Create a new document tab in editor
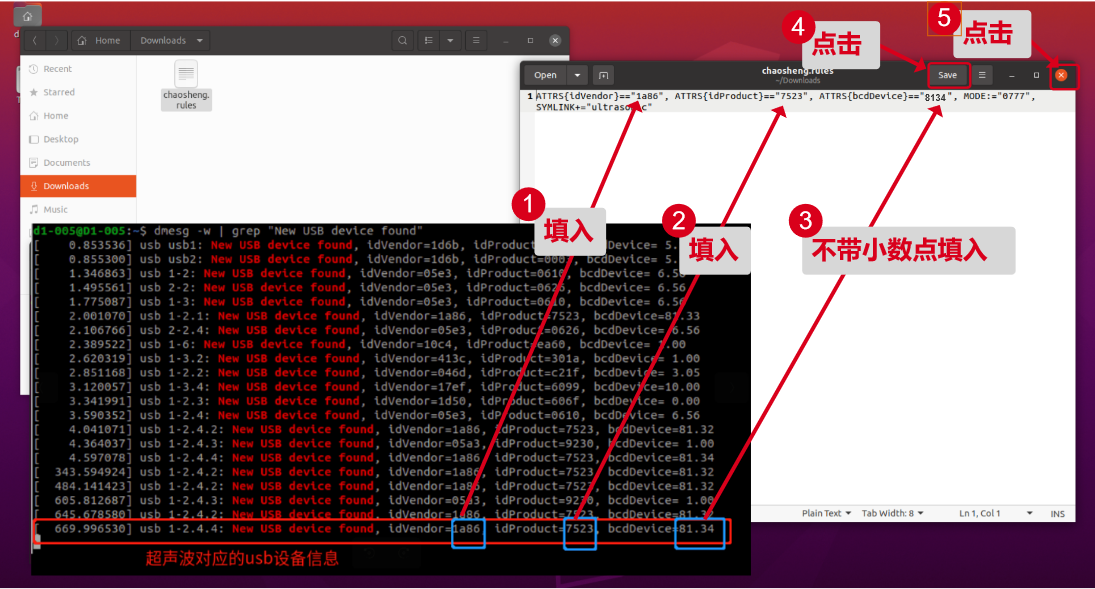 [x=603, y=75]
